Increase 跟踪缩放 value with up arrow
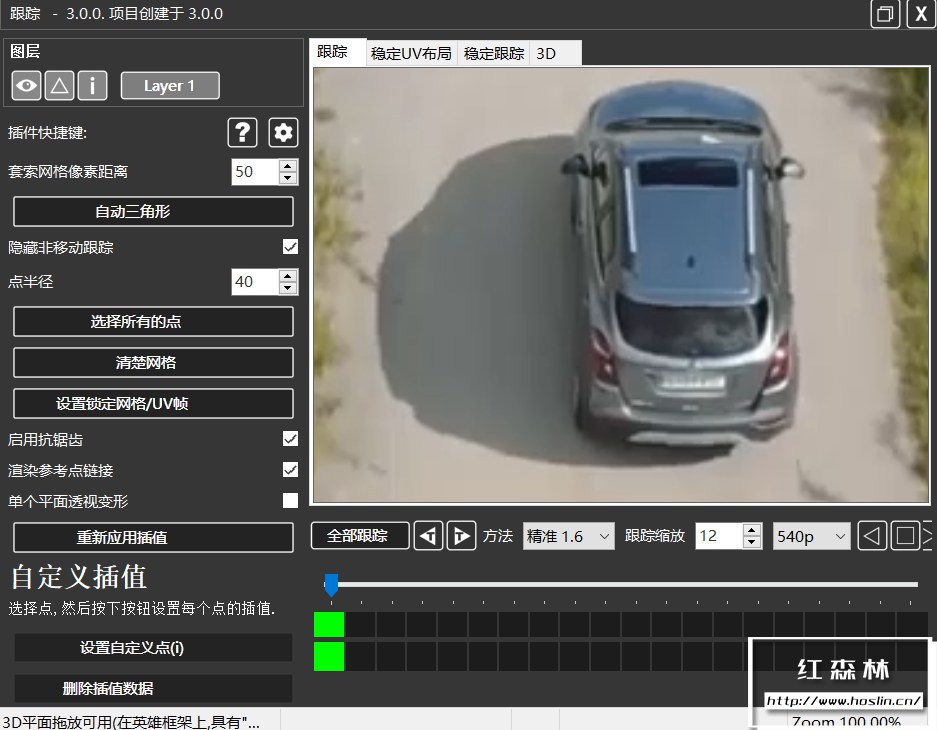Screen dimensions: 937x730 click(752, 530)
